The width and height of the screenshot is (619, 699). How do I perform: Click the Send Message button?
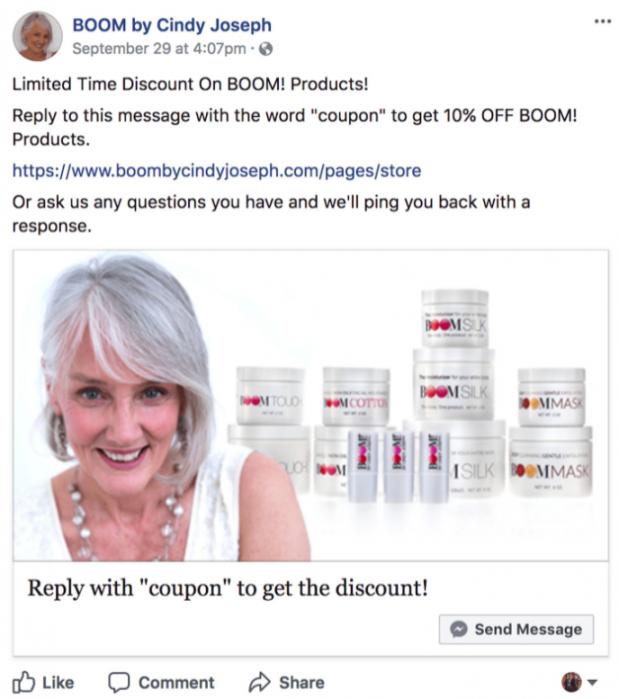(x=516, y=629)
